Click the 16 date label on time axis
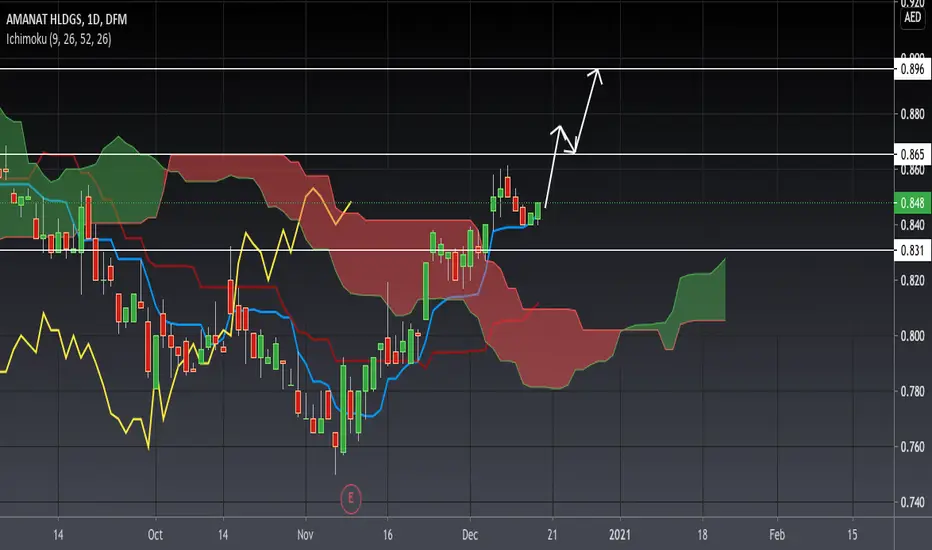This screenshot has height=550, width=932. click(388, 535)
